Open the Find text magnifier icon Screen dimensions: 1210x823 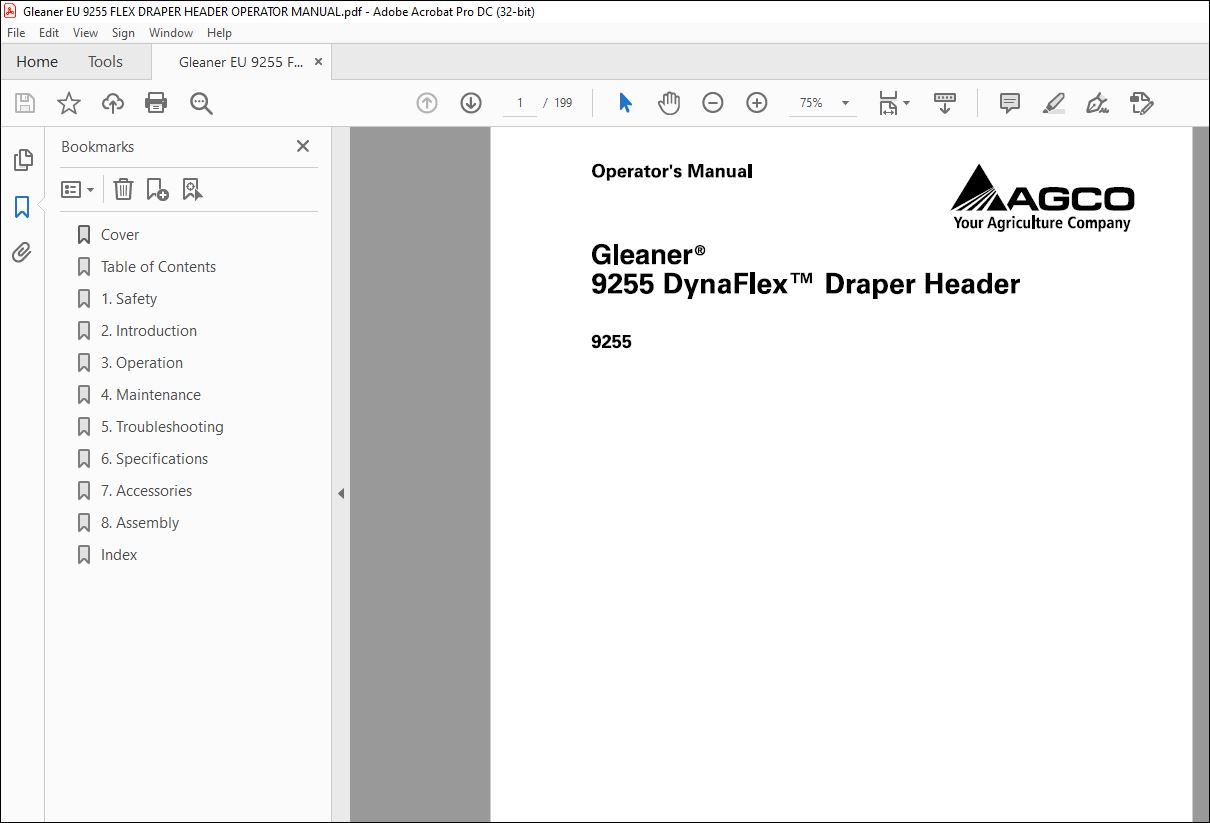pyautogui.click(x=201, y=103)
